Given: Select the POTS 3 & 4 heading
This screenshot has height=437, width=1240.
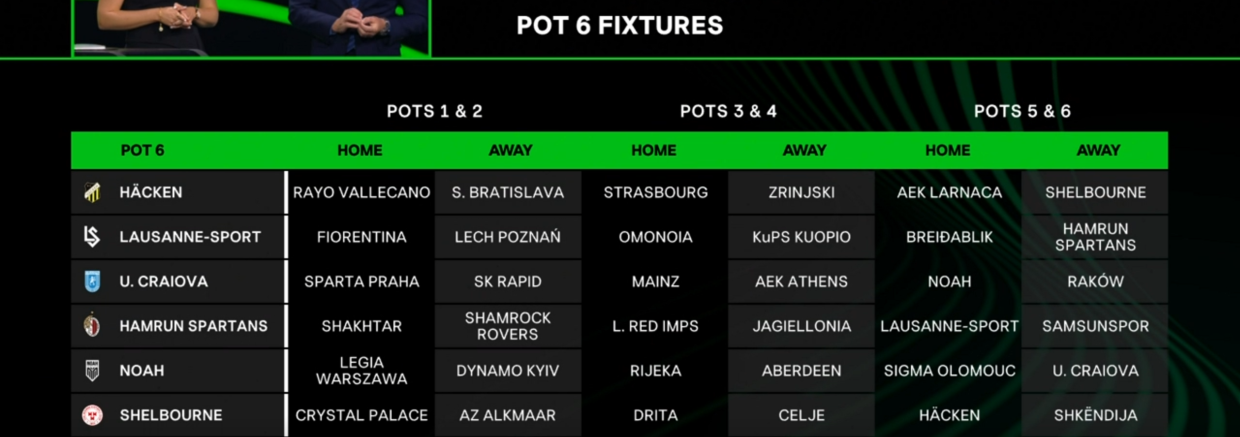Looking at the screenshot, I should [728, 111].
